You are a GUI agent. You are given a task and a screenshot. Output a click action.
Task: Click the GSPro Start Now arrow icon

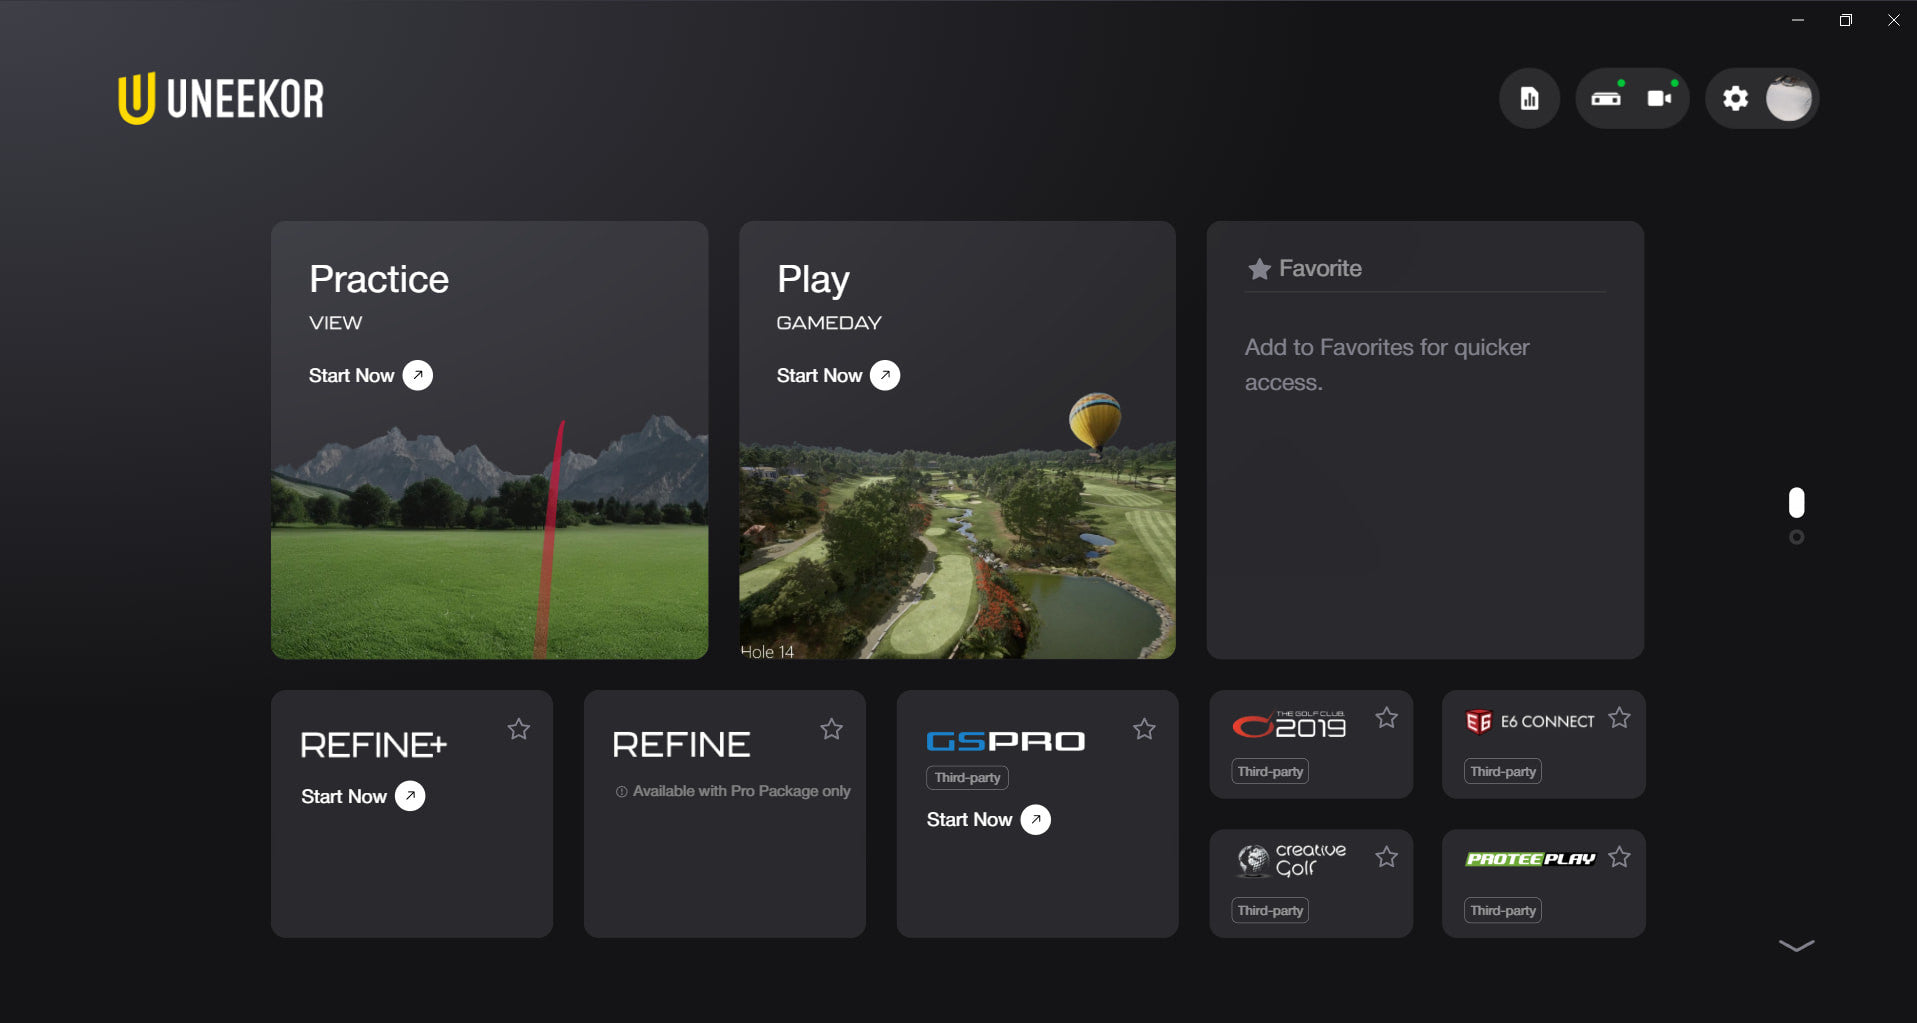(x=1036, y=819)
